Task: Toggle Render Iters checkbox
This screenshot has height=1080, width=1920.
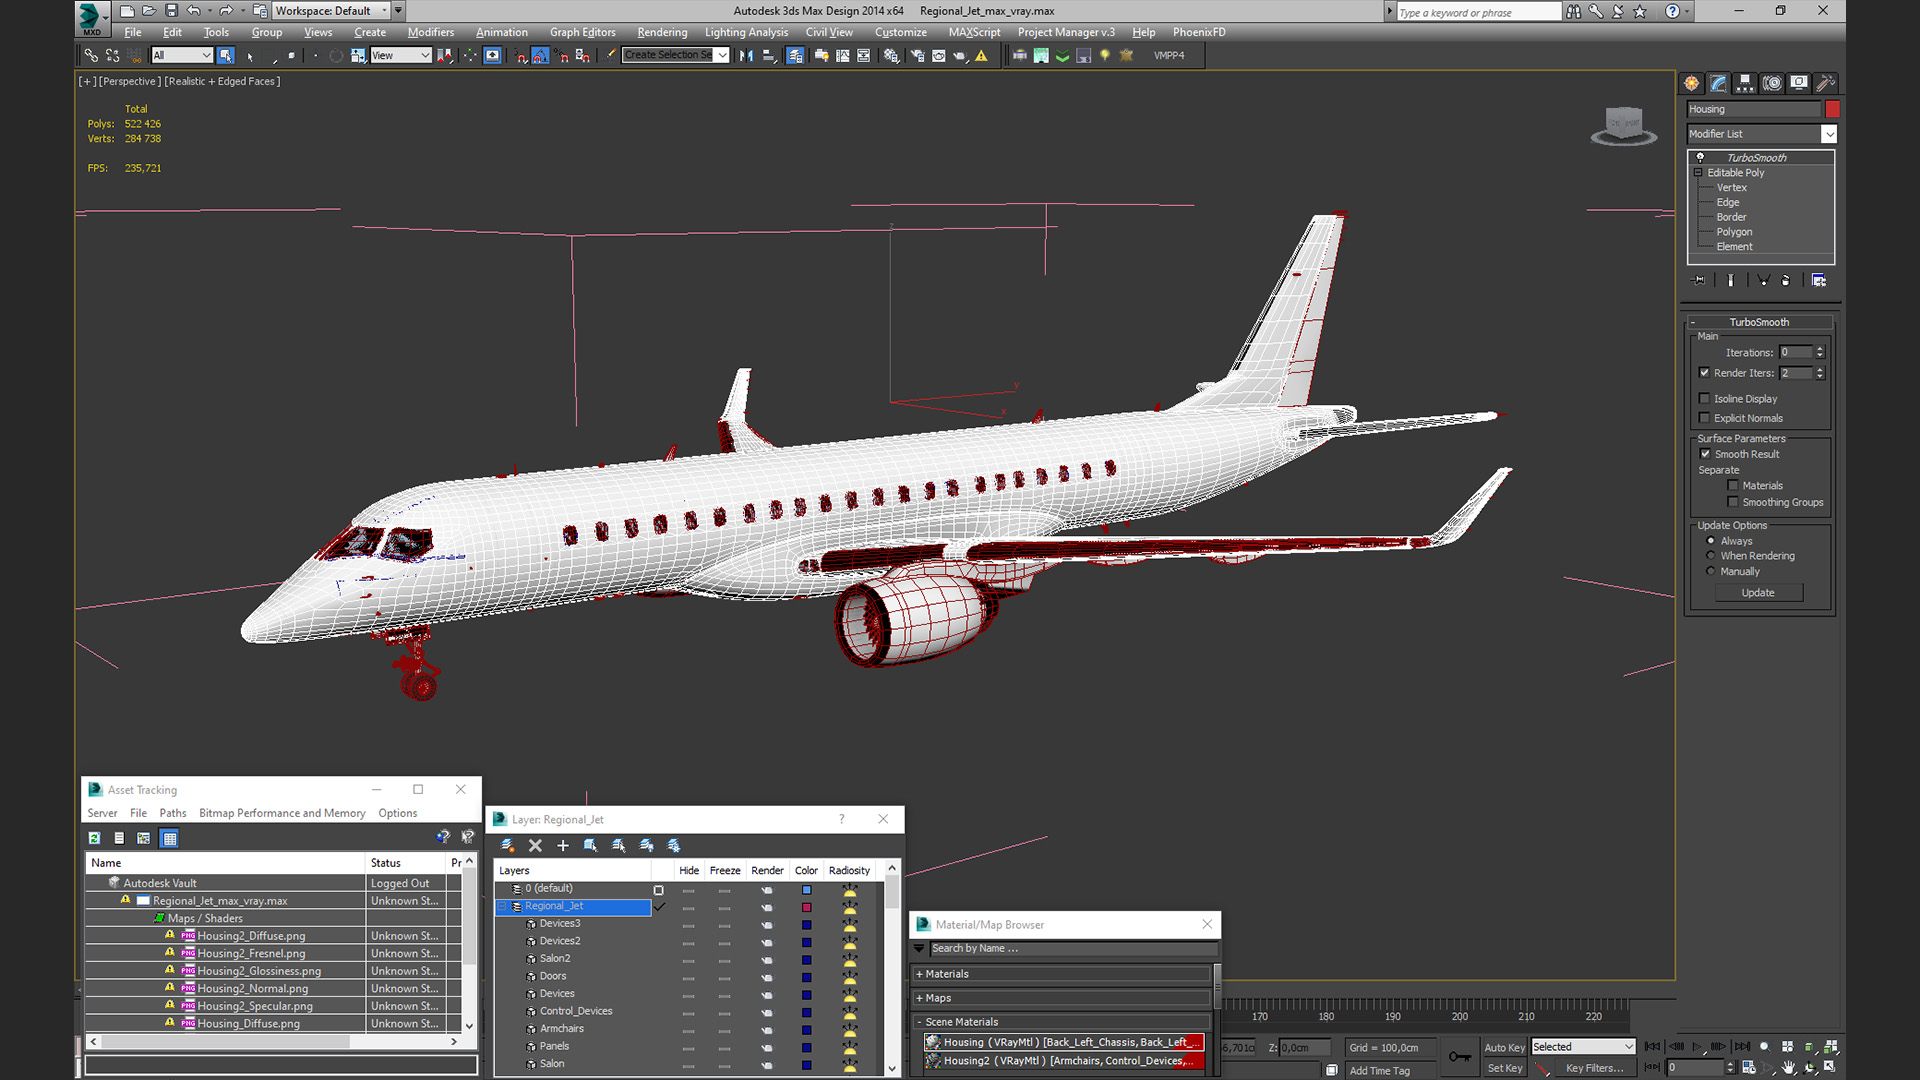Action: tap(1705, 373)
